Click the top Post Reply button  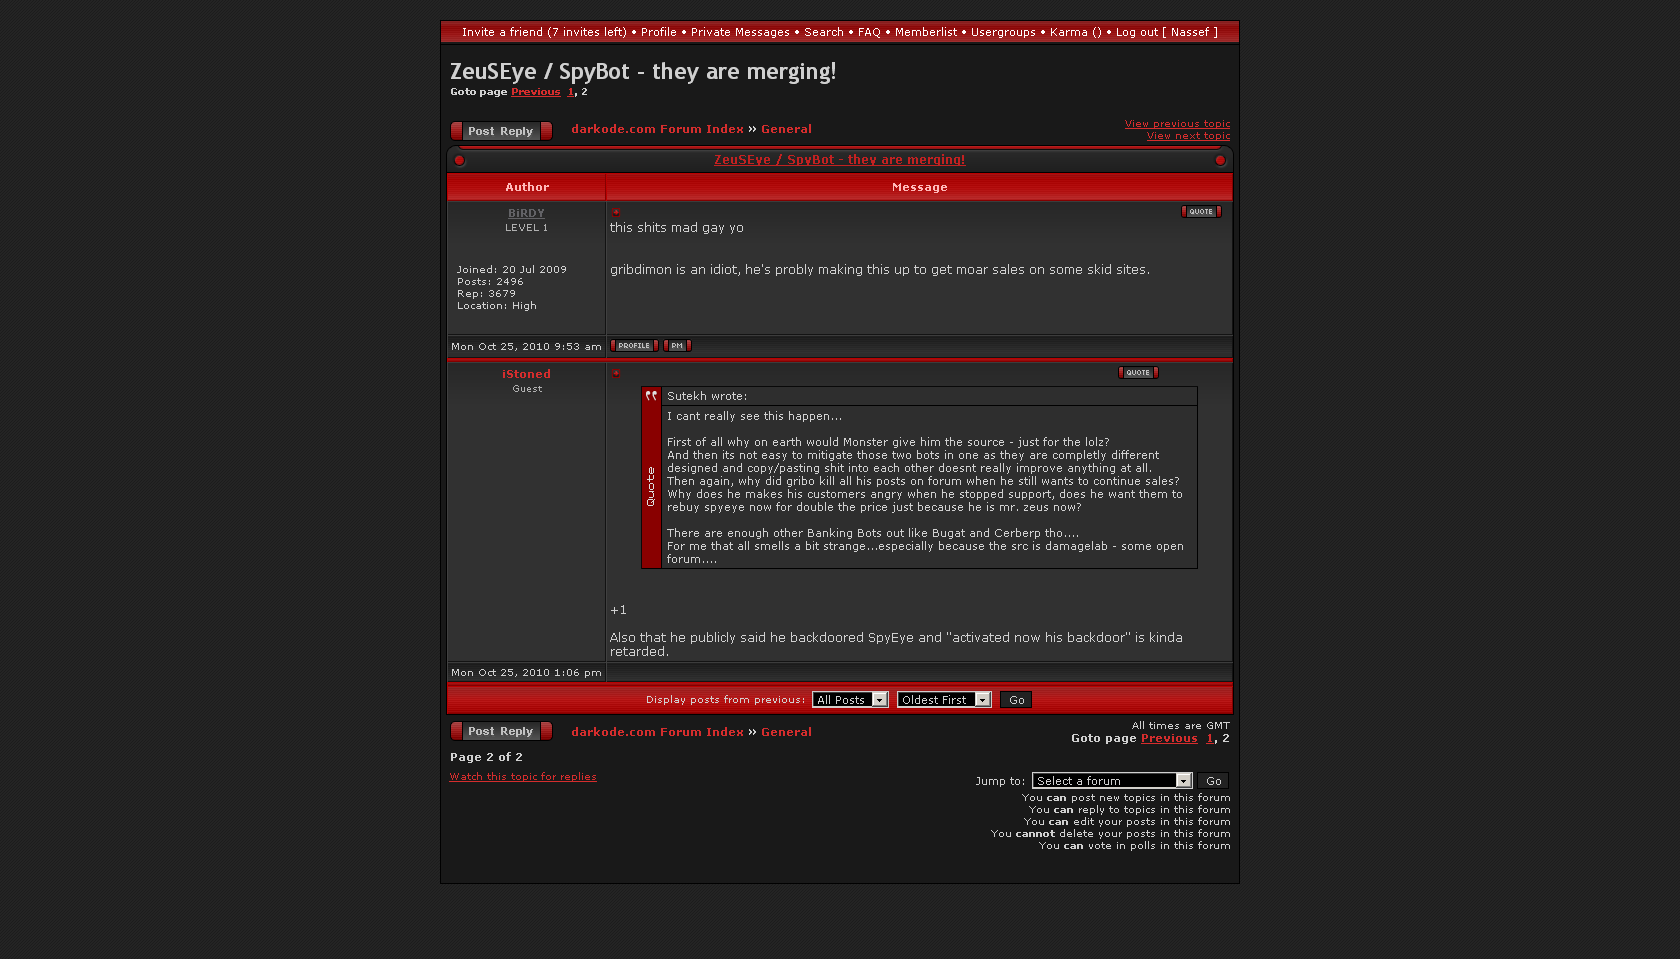click(501, 131)
